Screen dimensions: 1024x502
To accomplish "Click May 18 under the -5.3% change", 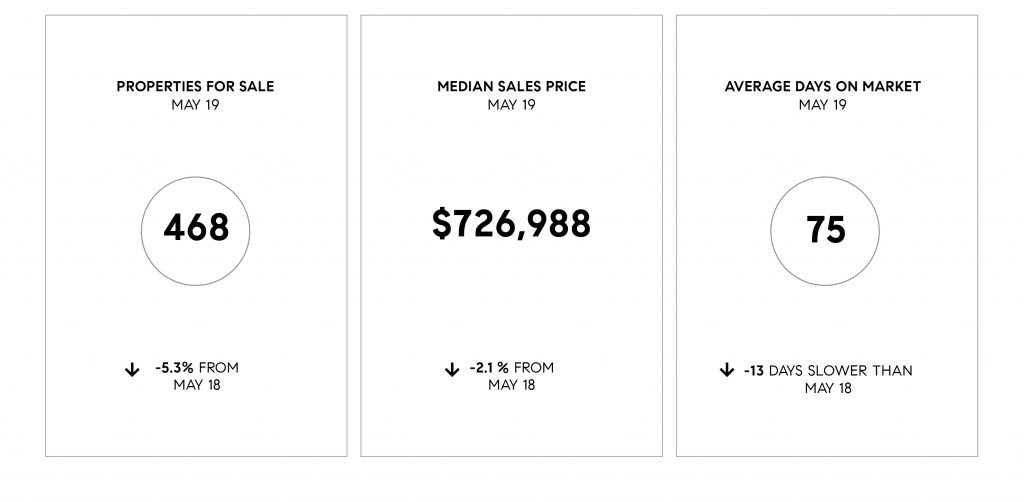I will point(197,385).
